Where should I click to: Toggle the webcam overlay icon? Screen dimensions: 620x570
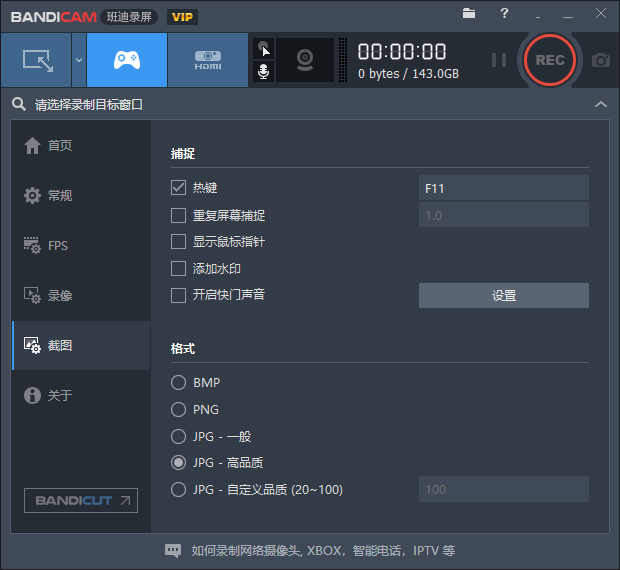point(304,60)
